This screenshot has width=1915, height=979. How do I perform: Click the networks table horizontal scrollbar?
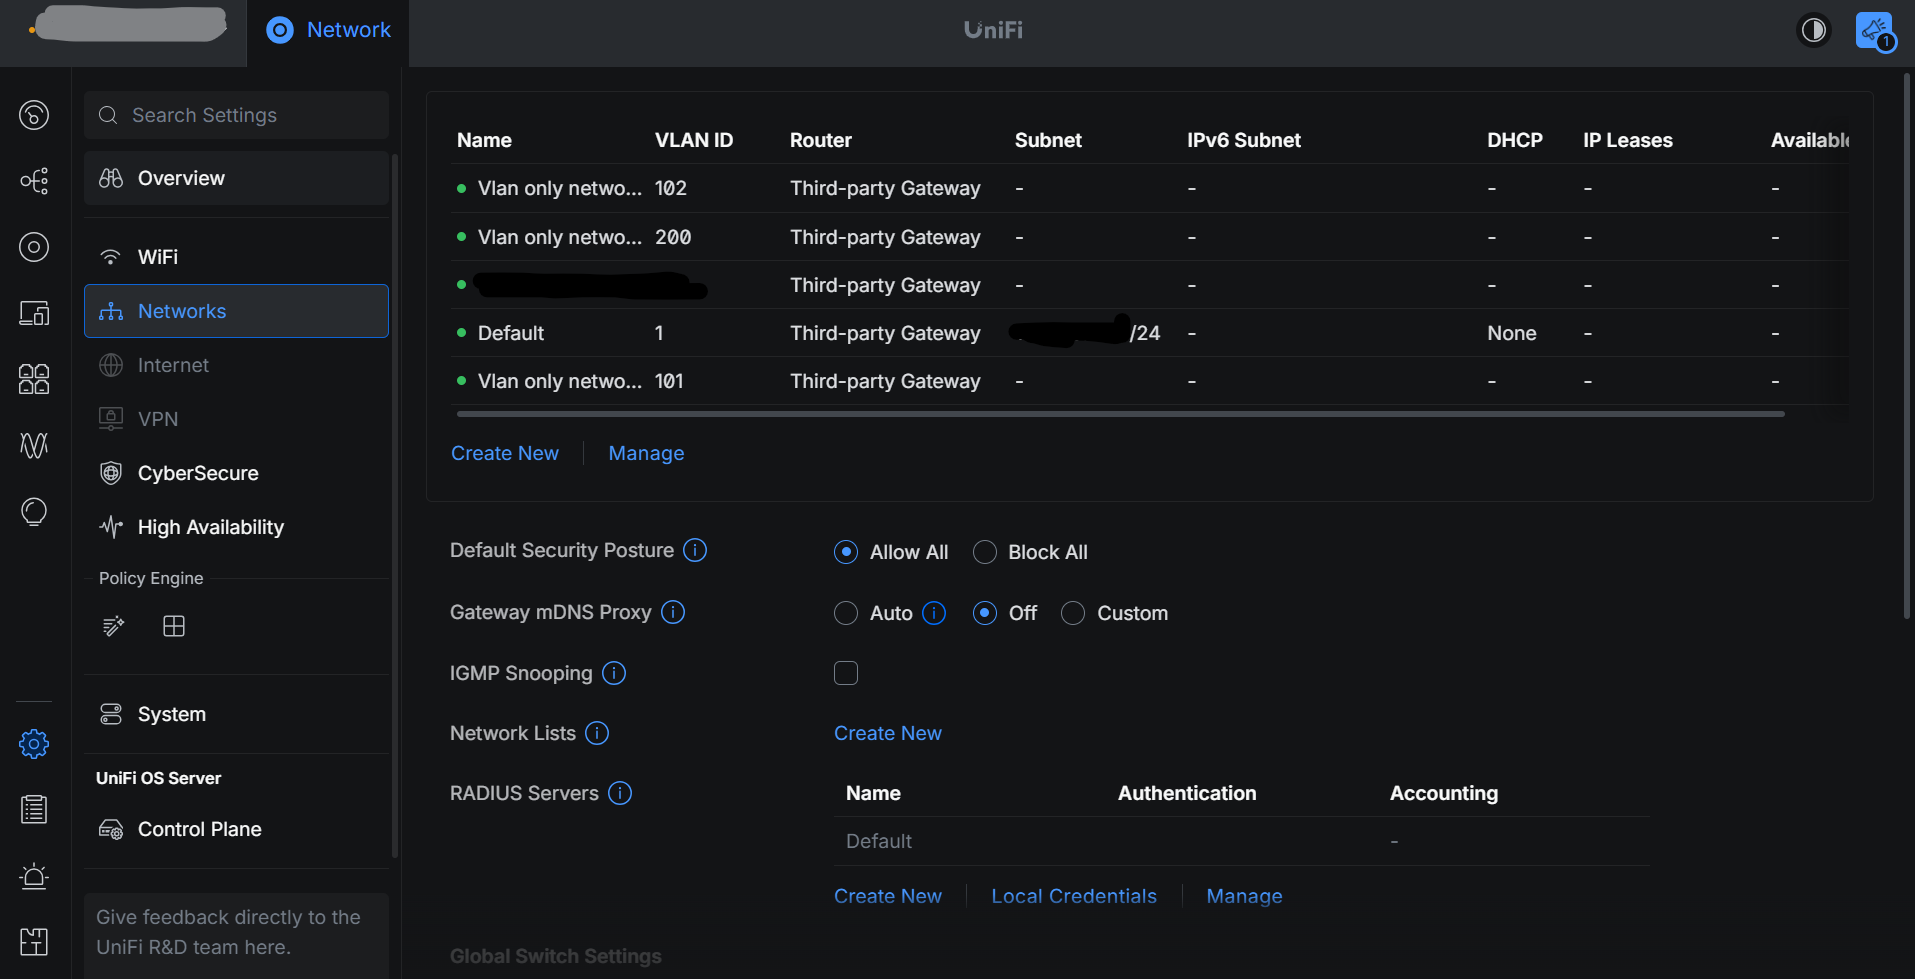(x=1120, y=413)
